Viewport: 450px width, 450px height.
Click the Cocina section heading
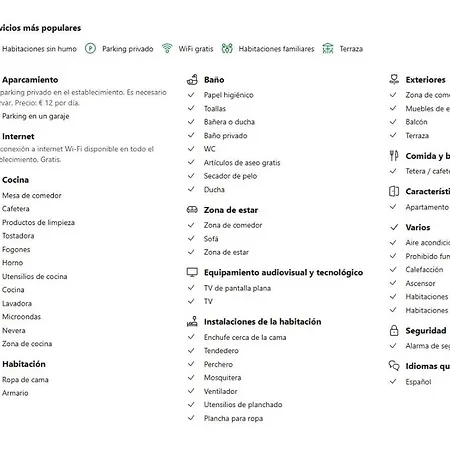[15, 180]
